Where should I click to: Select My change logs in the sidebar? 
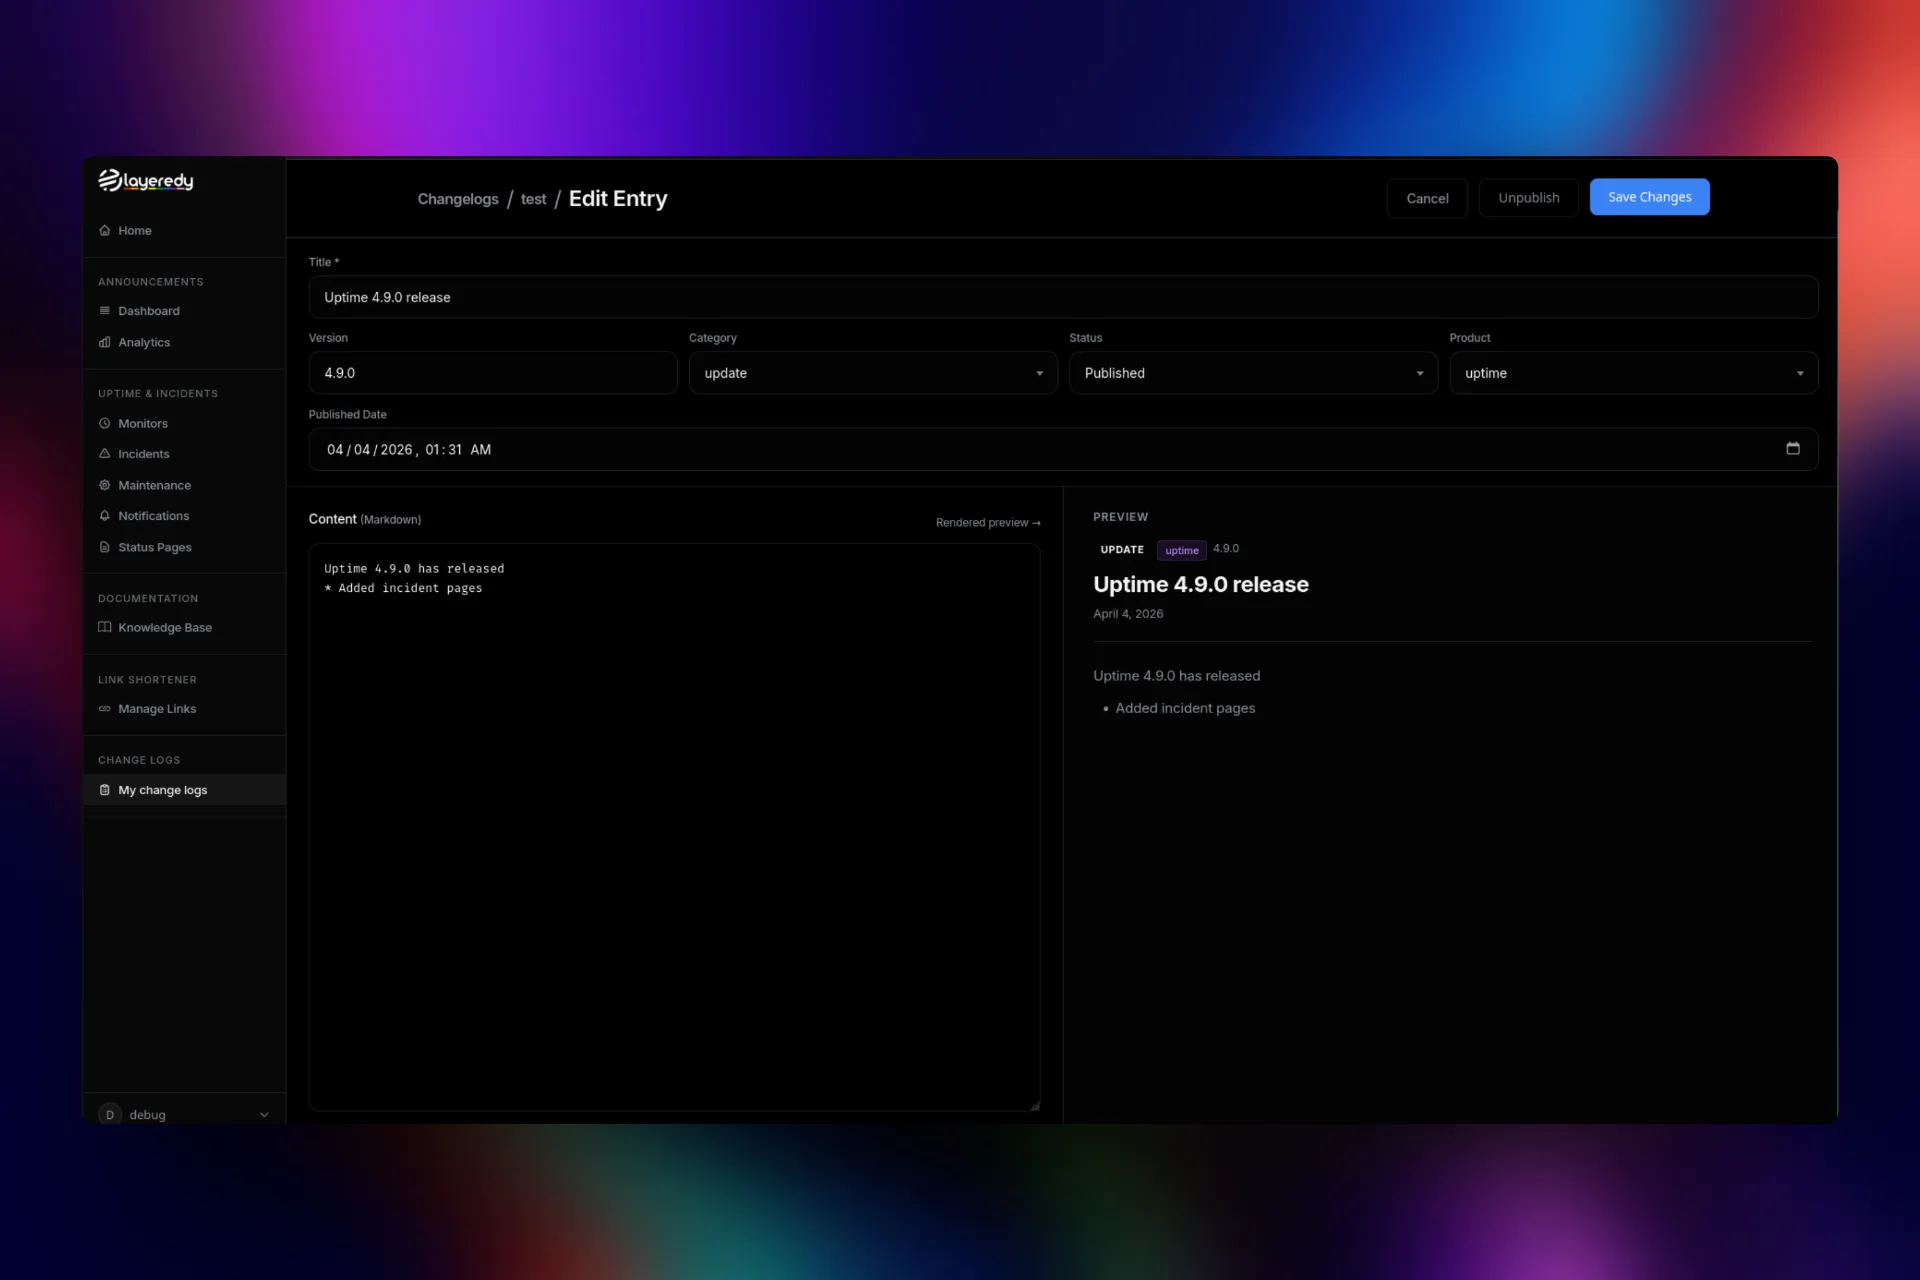pyautogui.click(x=162, y=790)
